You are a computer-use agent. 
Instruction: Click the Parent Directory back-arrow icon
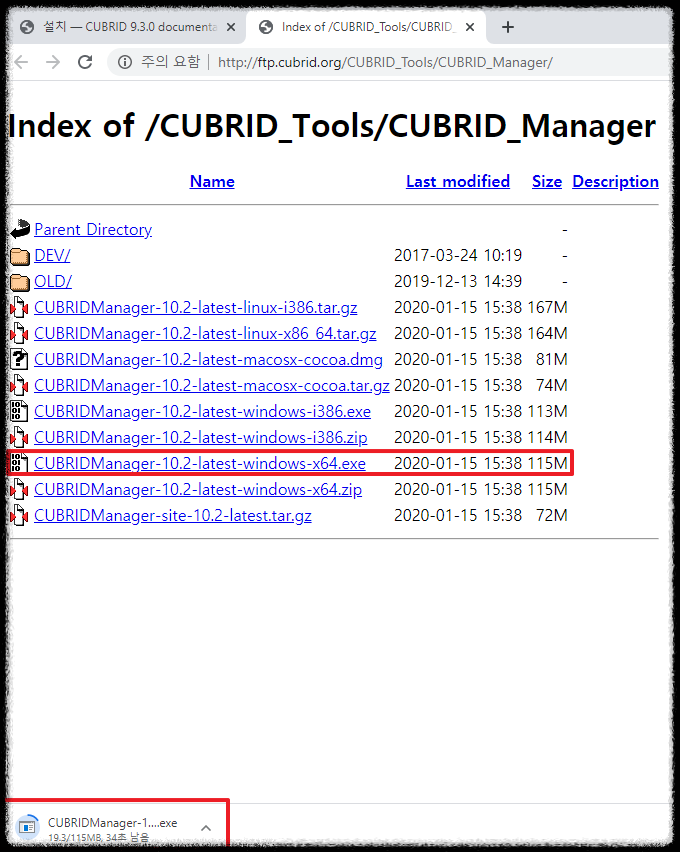(x=20, y=229)
